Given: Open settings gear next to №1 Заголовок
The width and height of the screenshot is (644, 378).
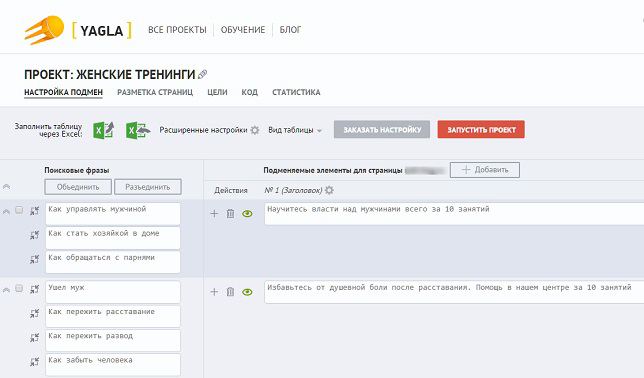Looking at the screenshot, I should 329,190.
